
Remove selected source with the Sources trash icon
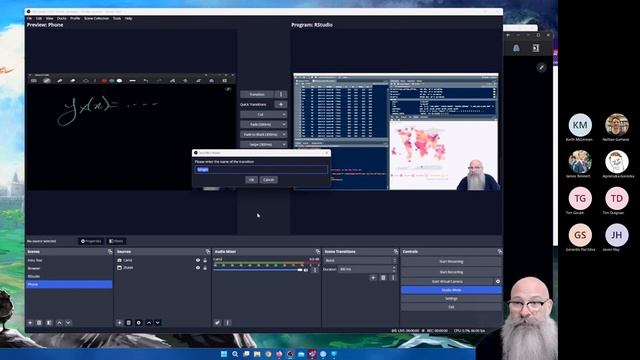(x=129, y=322)
